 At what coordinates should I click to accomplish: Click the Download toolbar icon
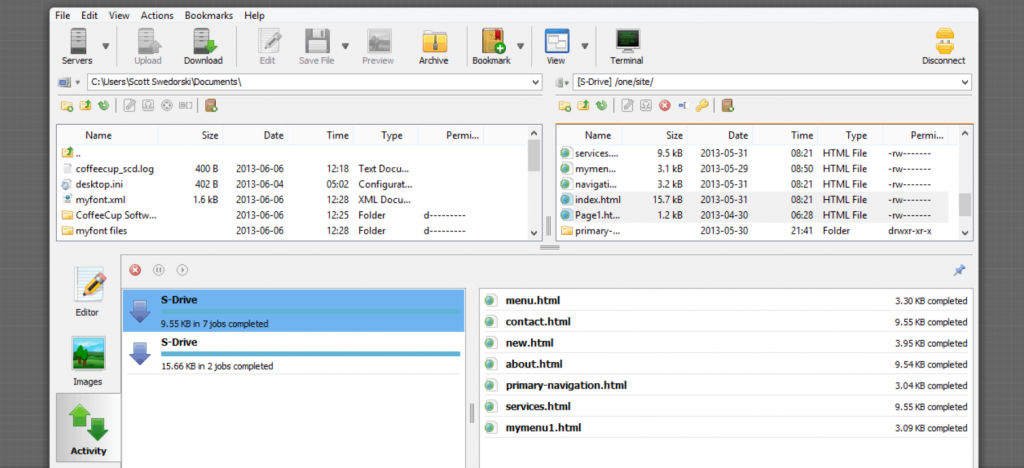pyautogui.click(x=203, y=45)
